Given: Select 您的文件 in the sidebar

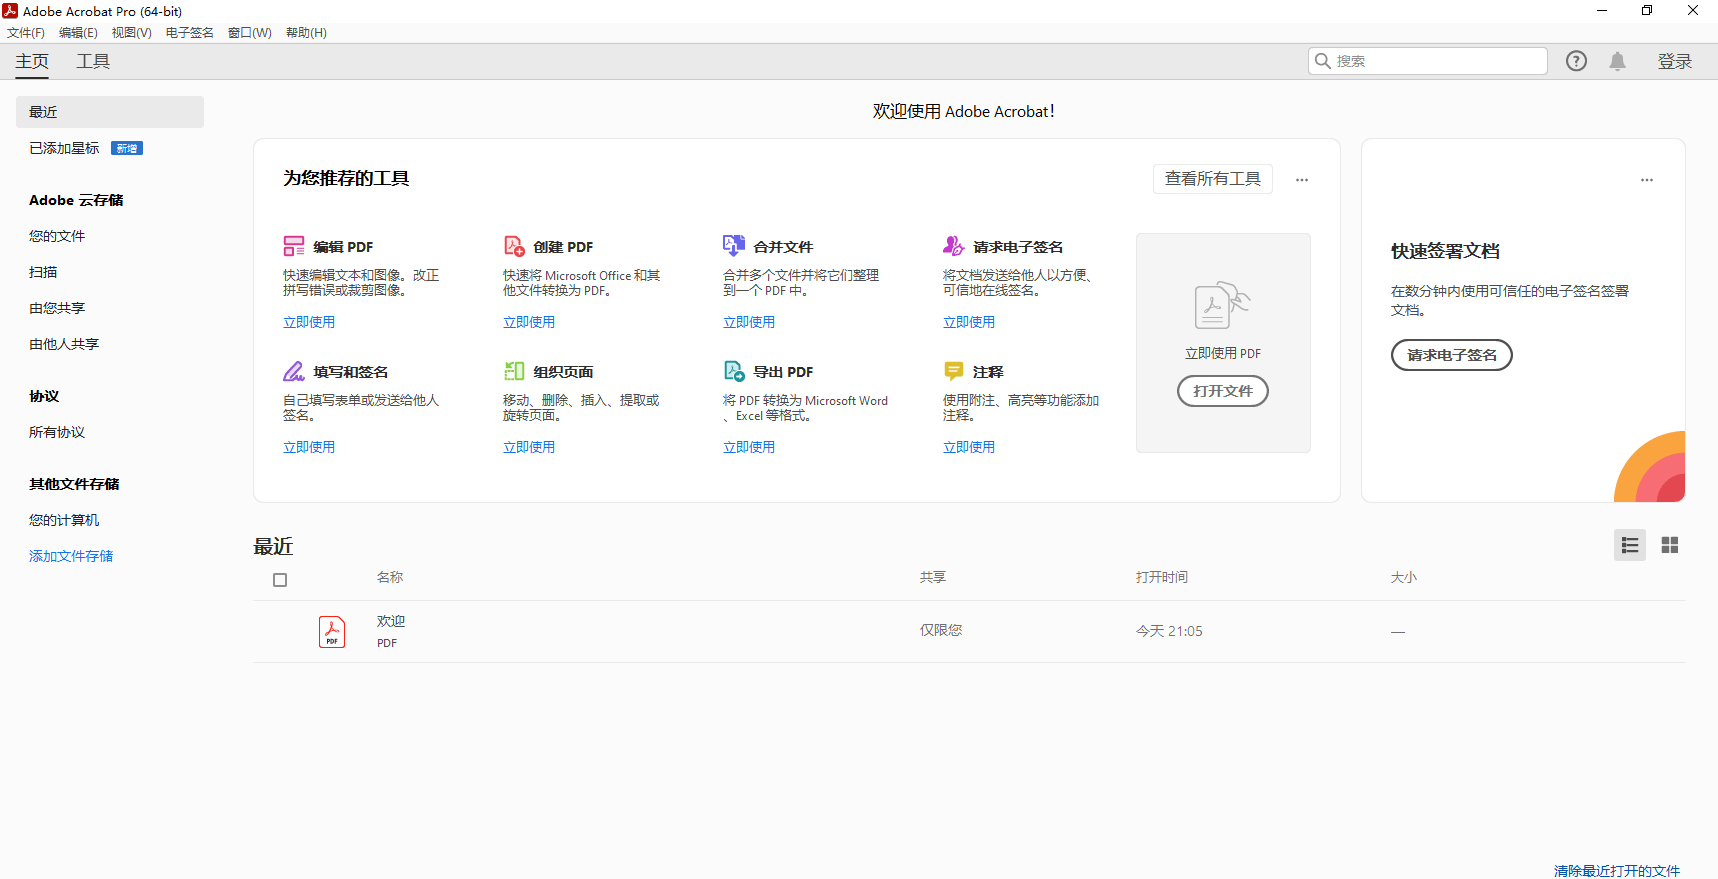Looking at the screenshot, I should [57, 236].
